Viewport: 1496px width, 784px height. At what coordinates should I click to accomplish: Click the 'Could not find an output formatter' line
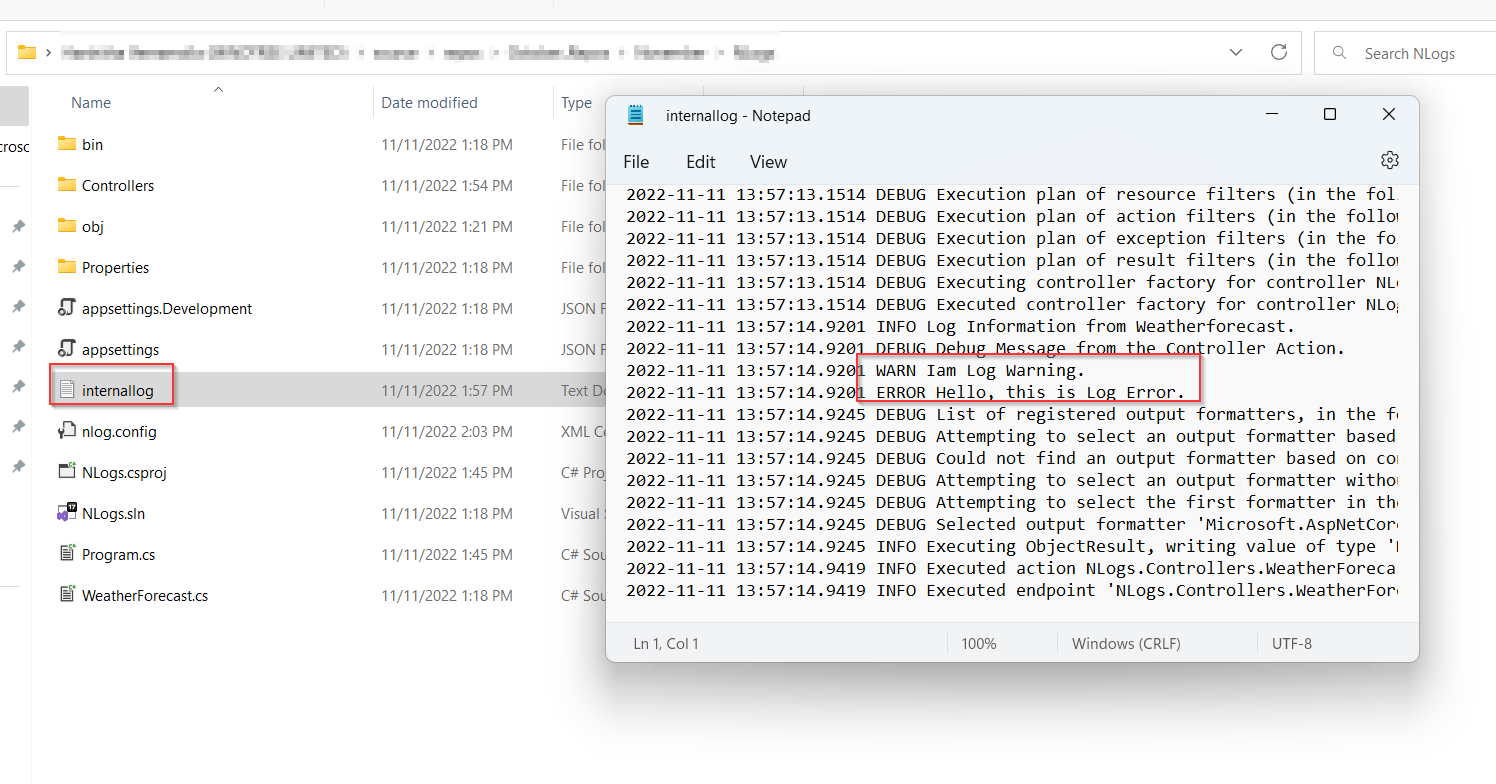(1011, 459)
